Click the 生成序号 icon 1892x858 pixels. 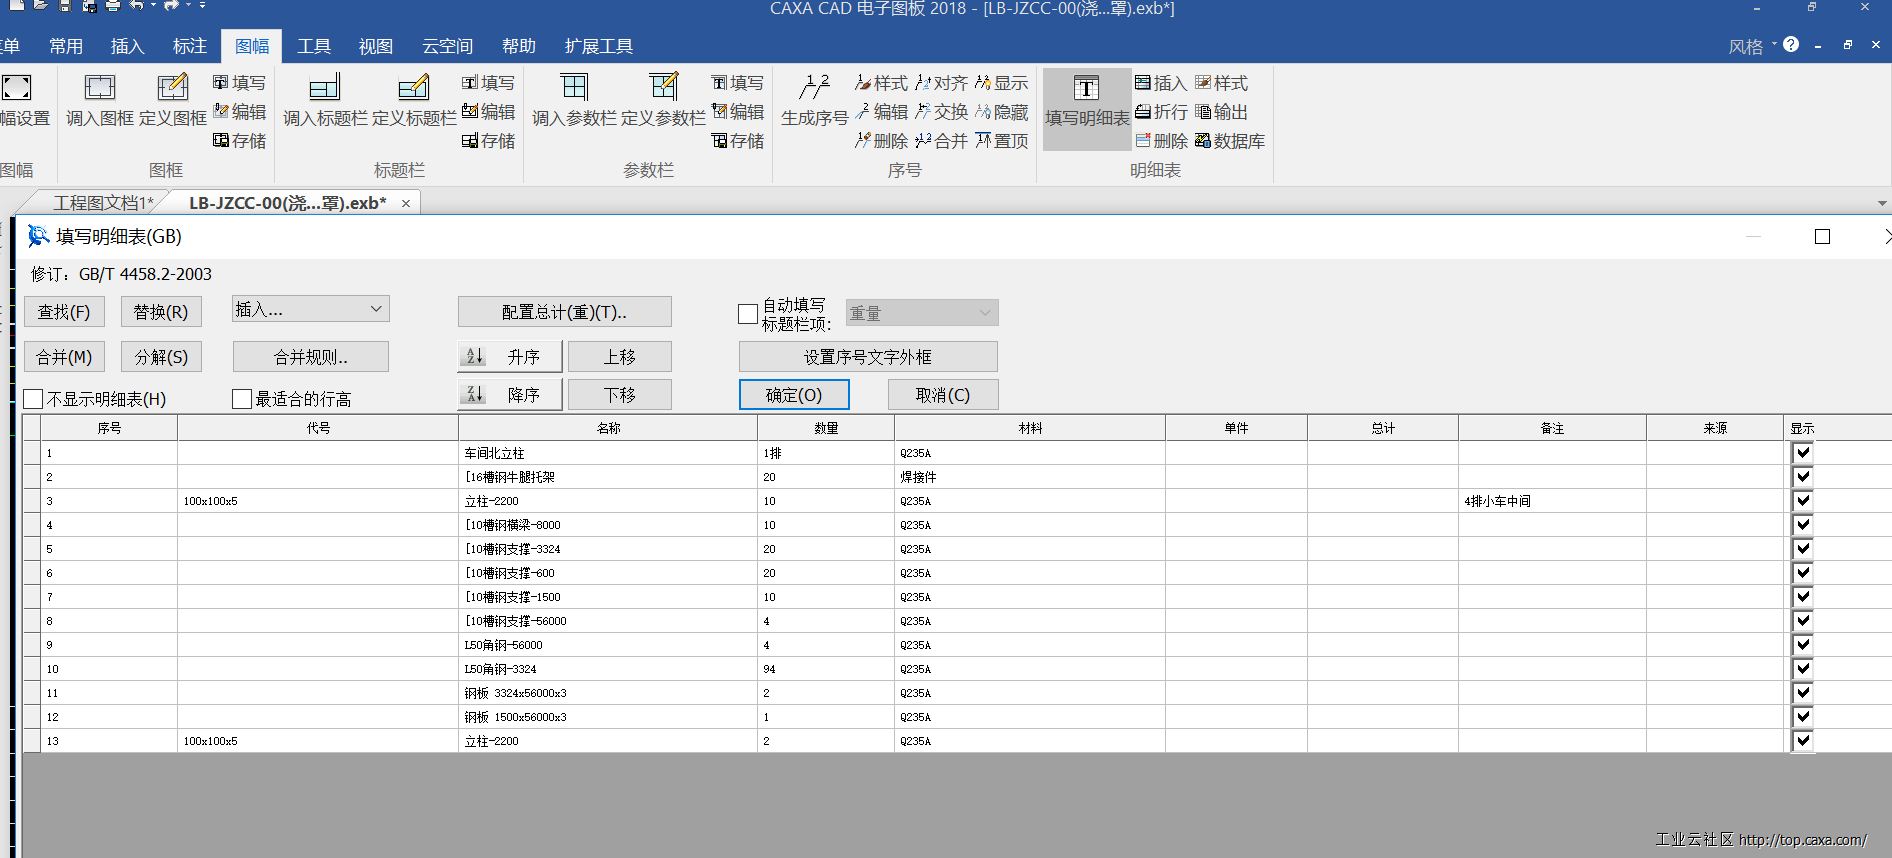pyautogui.click(x=814, y=89)
